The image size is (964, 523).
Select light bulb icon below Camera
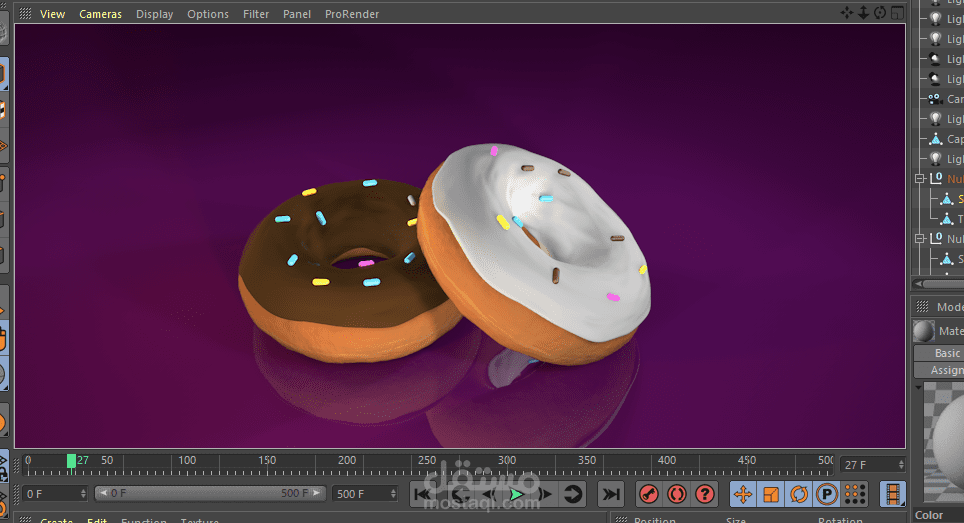[x=935, y=119]
